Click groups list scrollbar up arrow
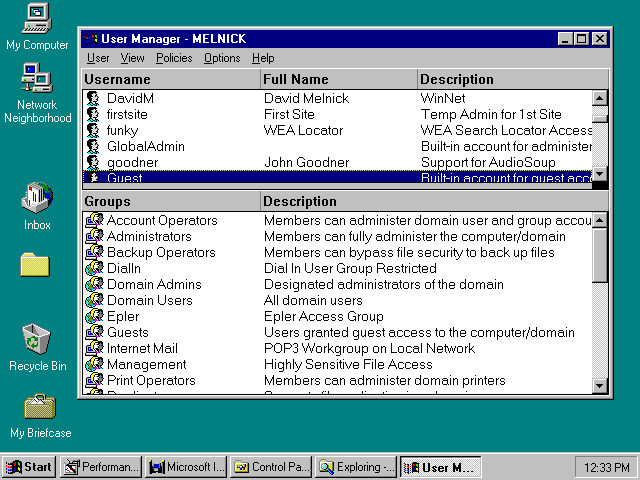Screen dimensions: 640x480 click(599, 220)
